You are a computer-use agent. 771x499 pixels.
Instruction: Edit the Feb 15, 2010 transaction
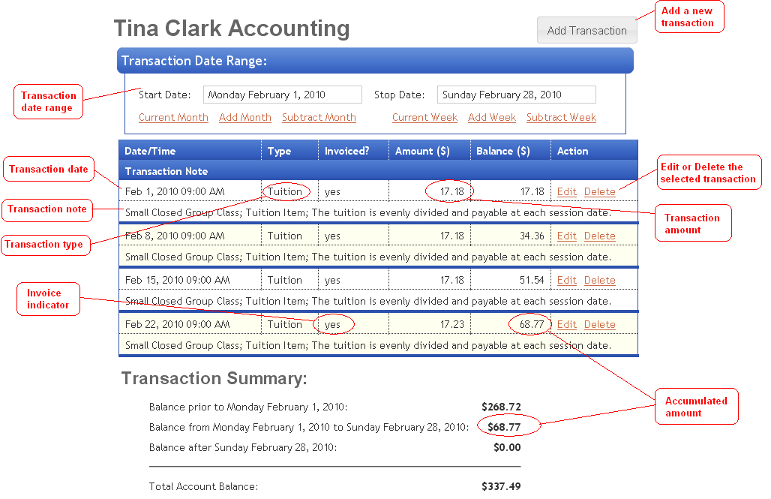pyautogui.click(x=566, y=281)
